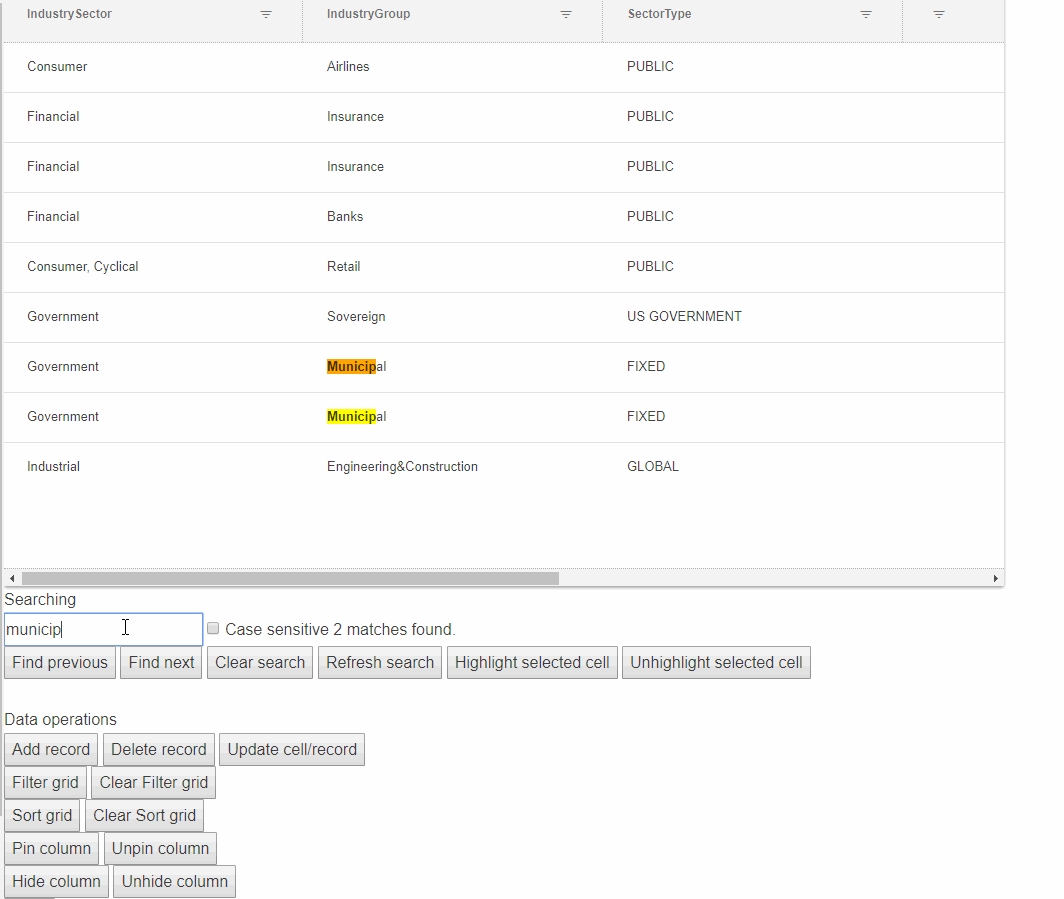Select the Sovereign cell
Viewport: 1064px width, 899px height.
(453, 317)
